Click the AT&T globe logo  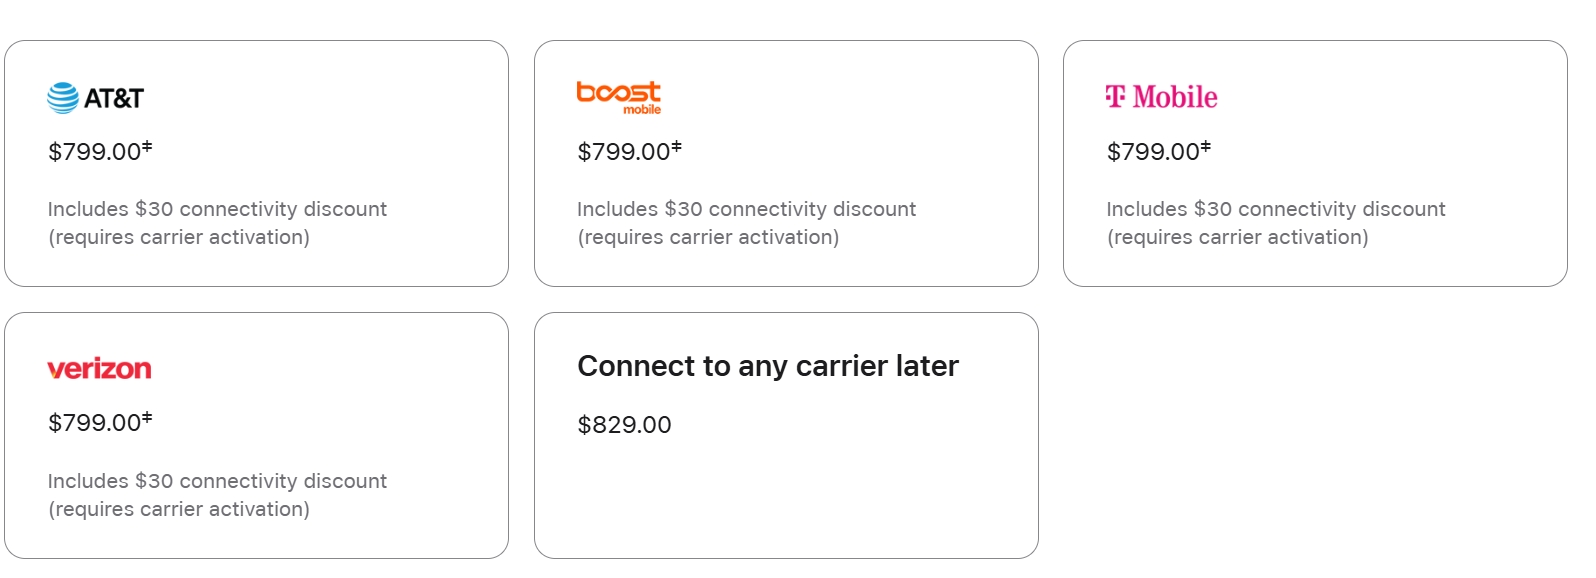(63, 98)
